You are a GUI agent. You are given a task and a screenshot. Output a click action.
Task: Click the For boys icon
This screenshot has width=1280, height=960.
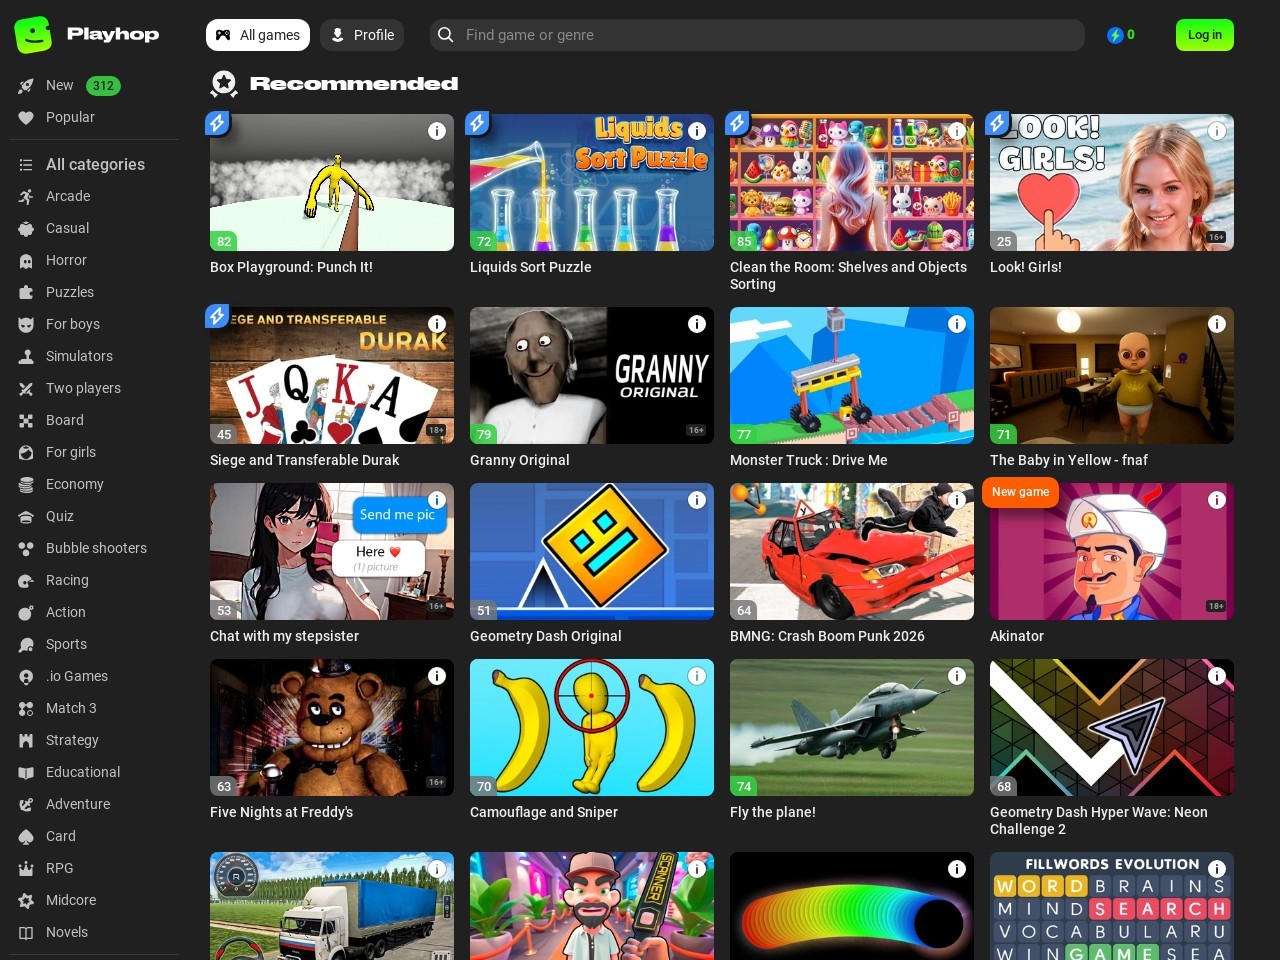26,325
